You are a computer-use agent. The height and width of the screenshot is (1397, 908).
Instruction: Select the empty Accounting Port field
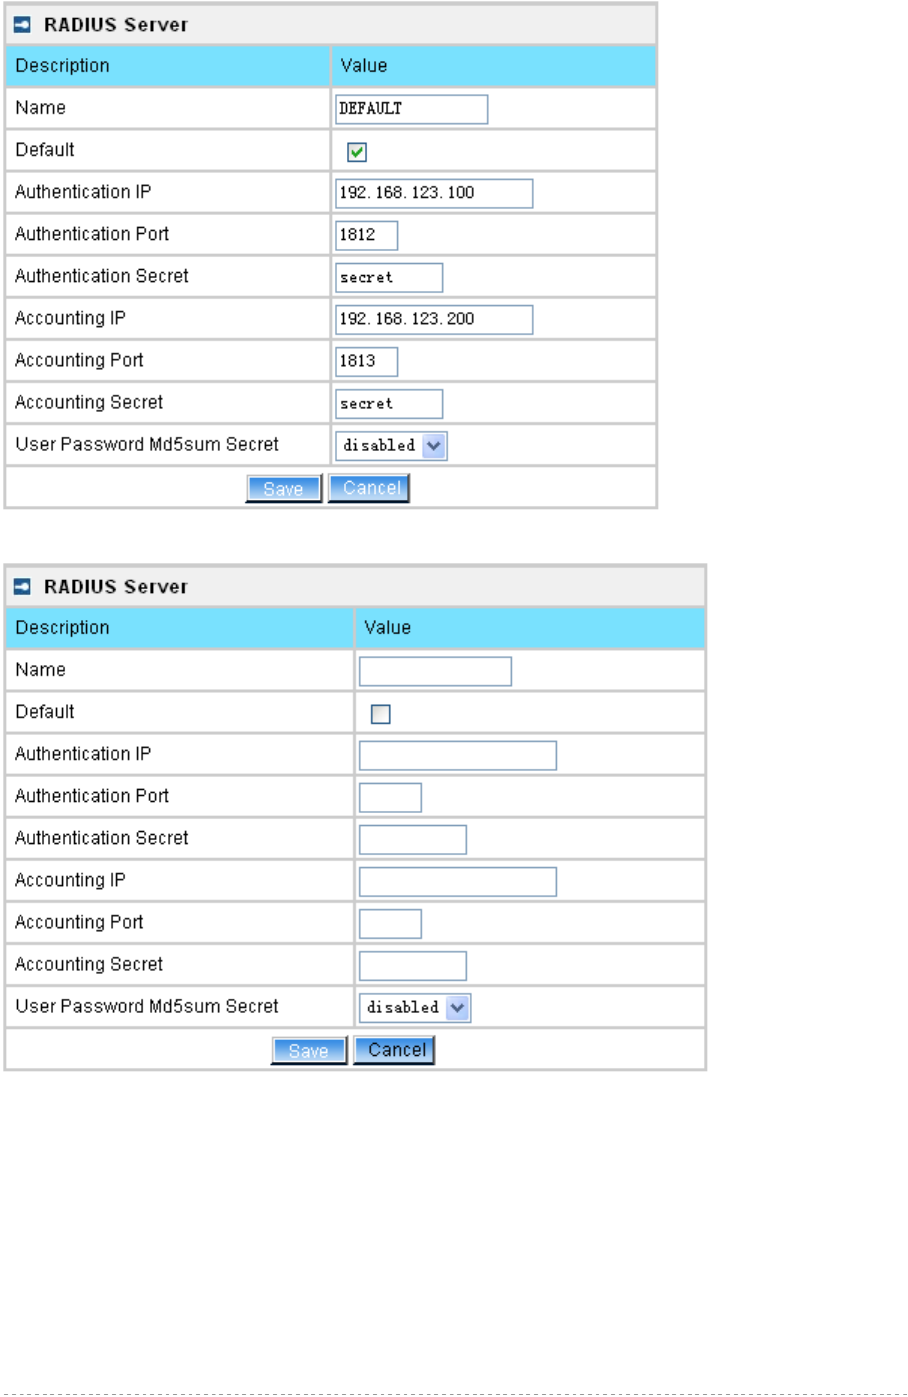pos(390,923)
